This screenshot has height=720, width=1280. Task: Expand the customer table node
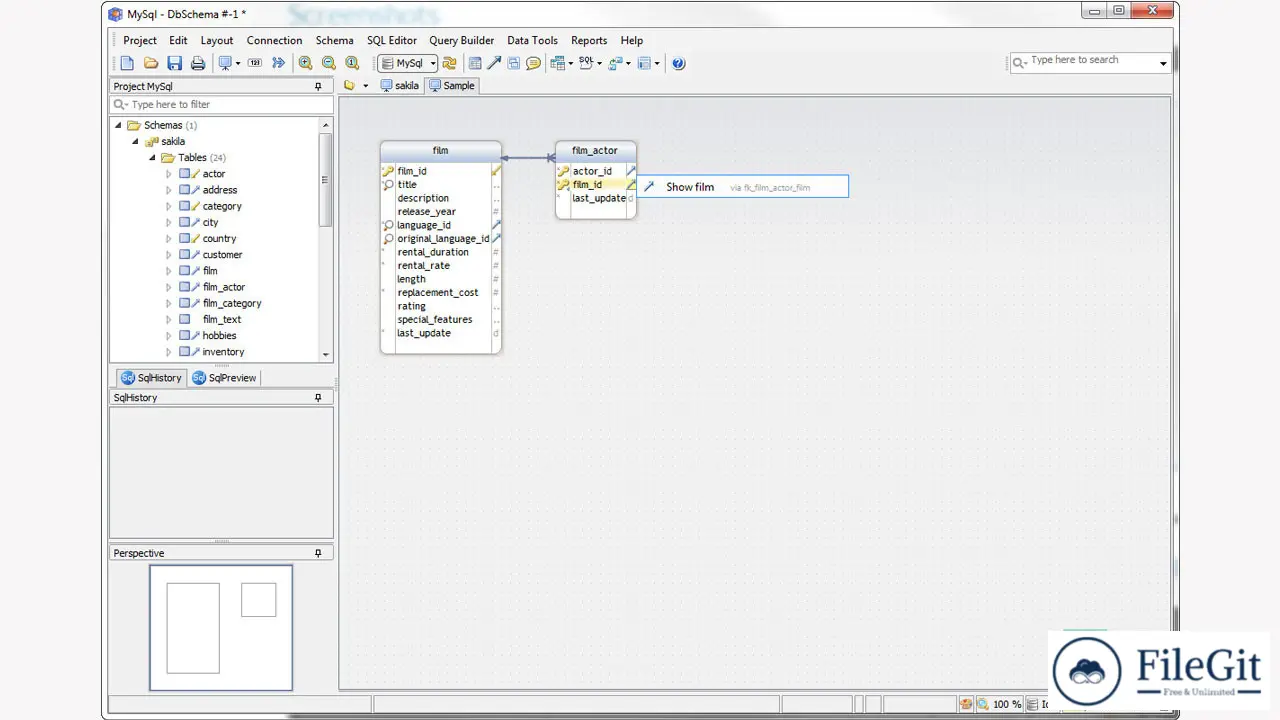[x=169, y=255]
